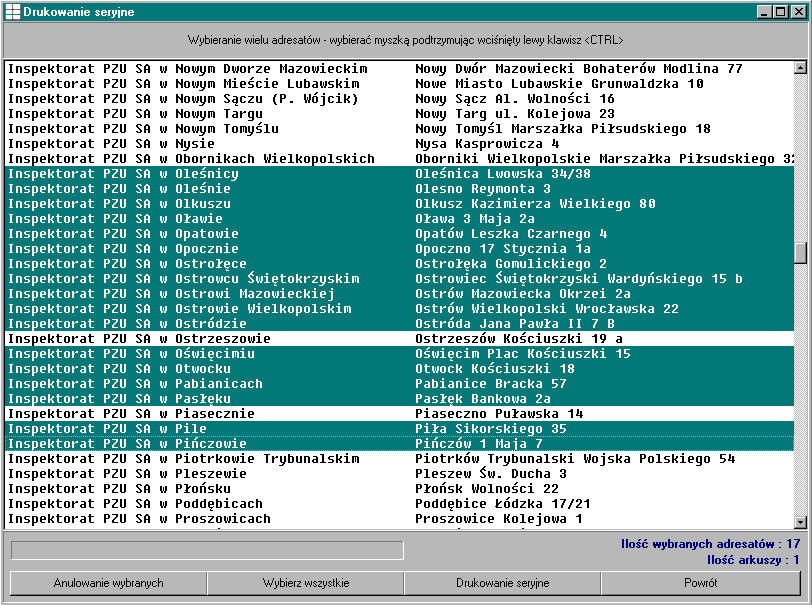Screen dimensions: 812x605
Task: Click address Oleśnica Lwowska 34/38
Action: (x=502, y=174)
